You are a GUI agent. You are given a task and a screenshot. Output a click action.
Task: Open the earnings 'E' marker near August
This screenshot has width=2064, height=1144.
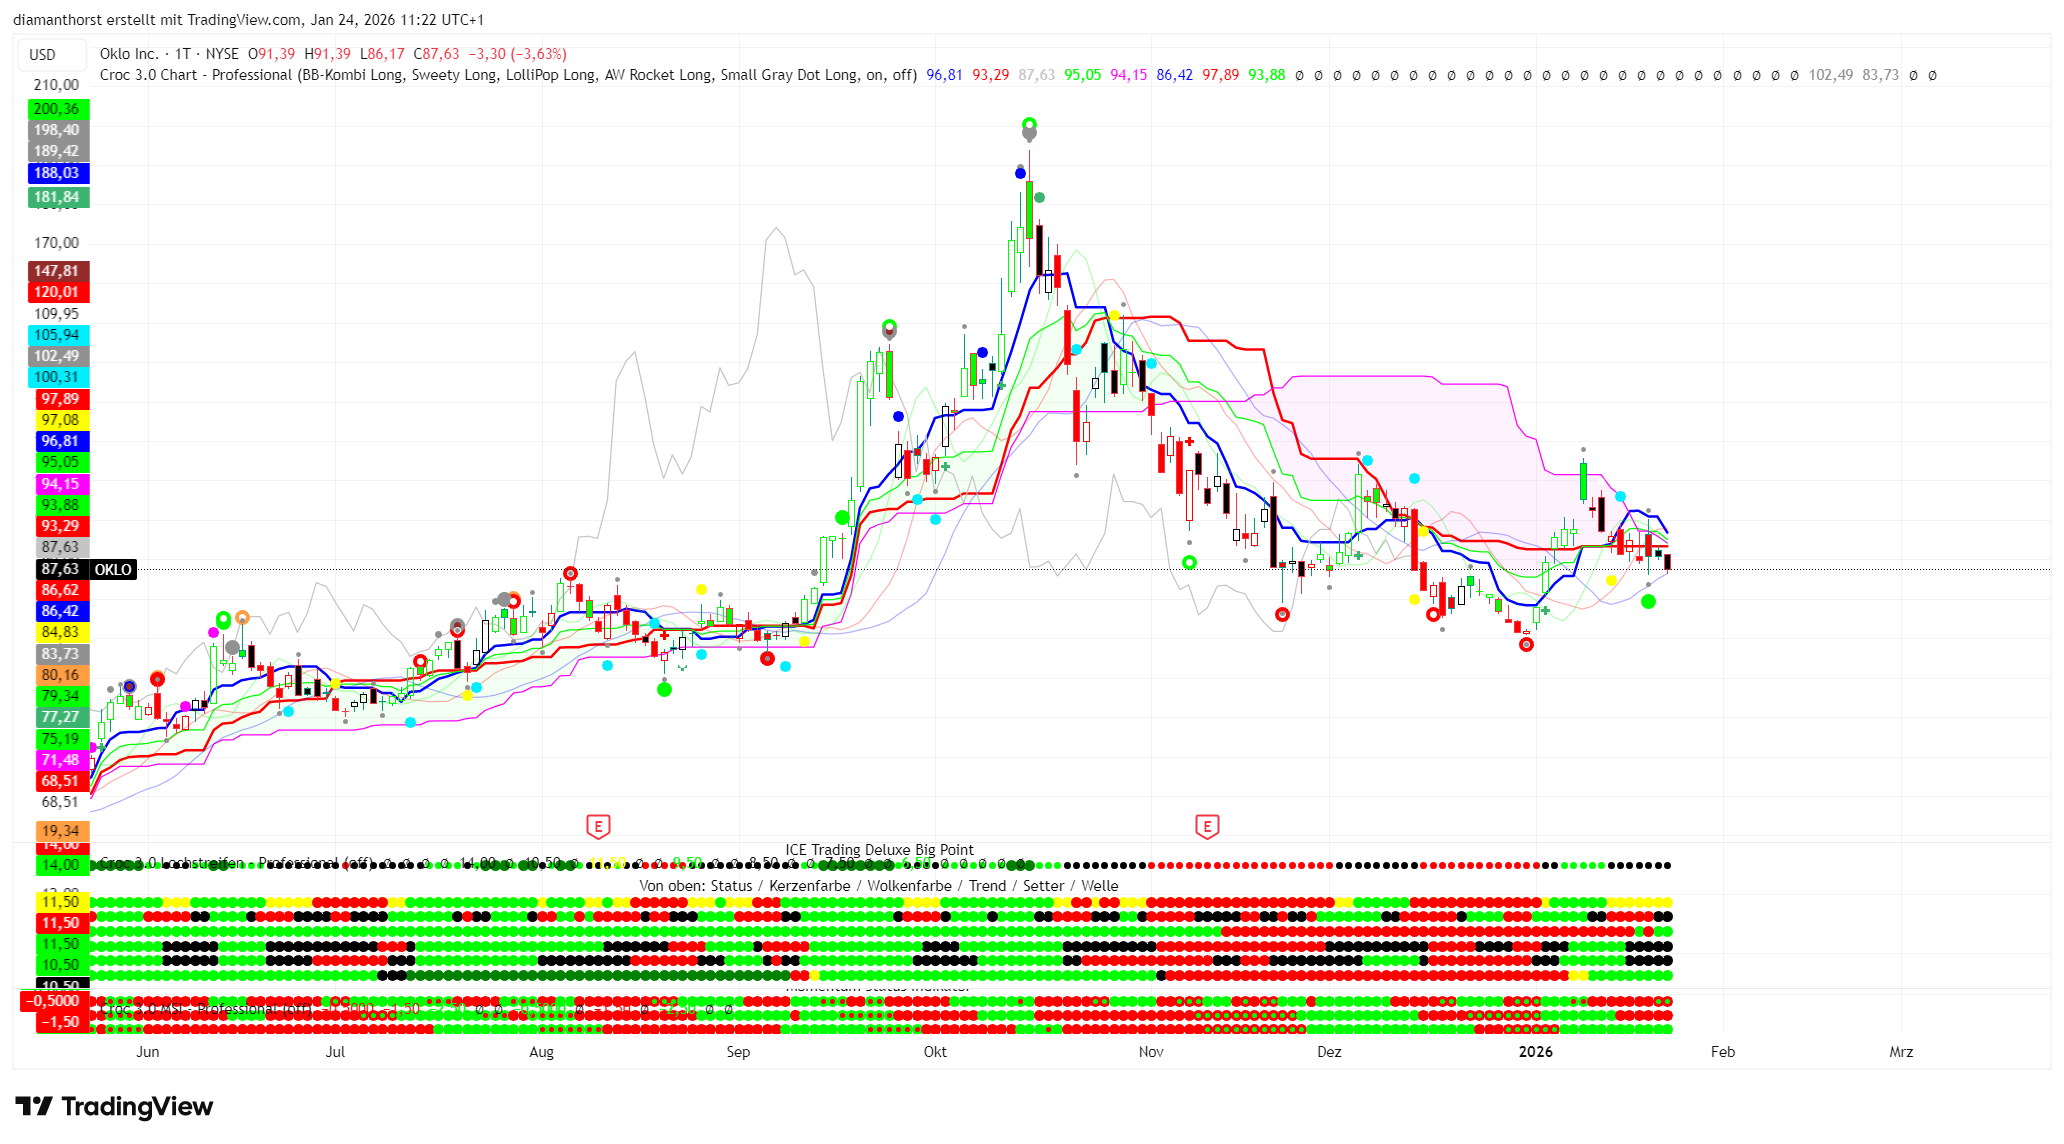pyautogui.click(x=598, y=826)
